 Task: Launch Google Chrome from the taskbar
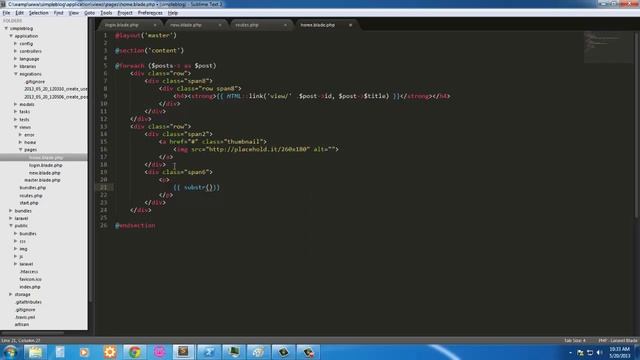[134, 352]
